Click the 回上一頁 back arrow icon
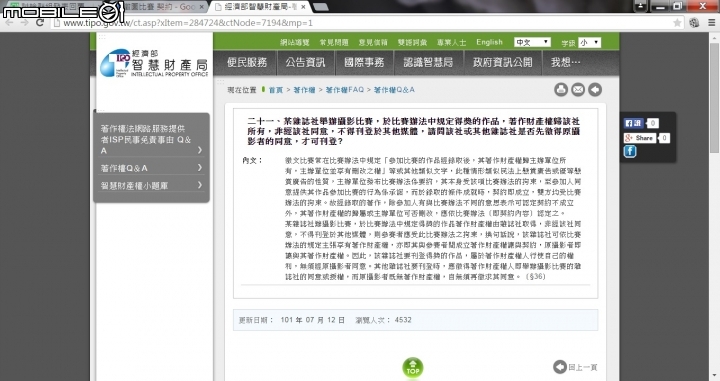The image size is (720, 381). click(x=560, y=367)
